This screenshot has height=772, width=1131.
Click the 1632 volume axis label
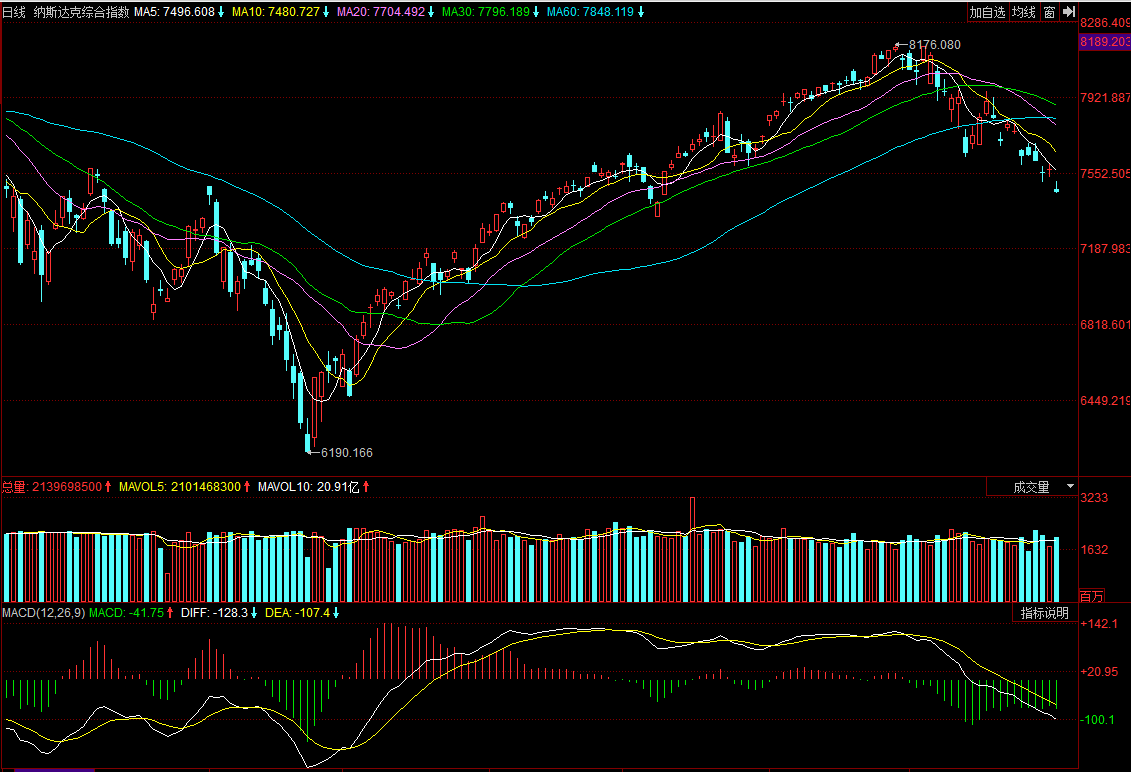point(1093,550)
